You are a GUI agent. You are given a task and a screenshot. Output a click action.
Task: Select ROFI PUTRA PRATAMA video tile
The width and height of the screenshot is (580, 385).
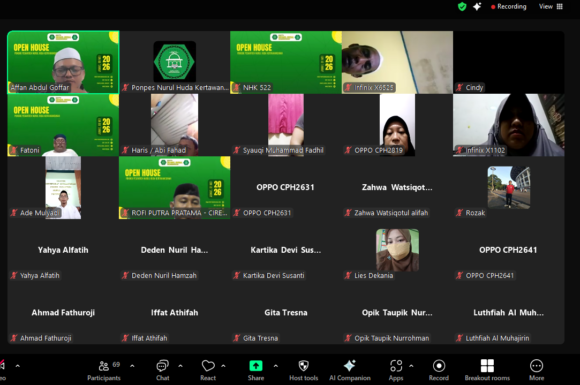point(175,188)
